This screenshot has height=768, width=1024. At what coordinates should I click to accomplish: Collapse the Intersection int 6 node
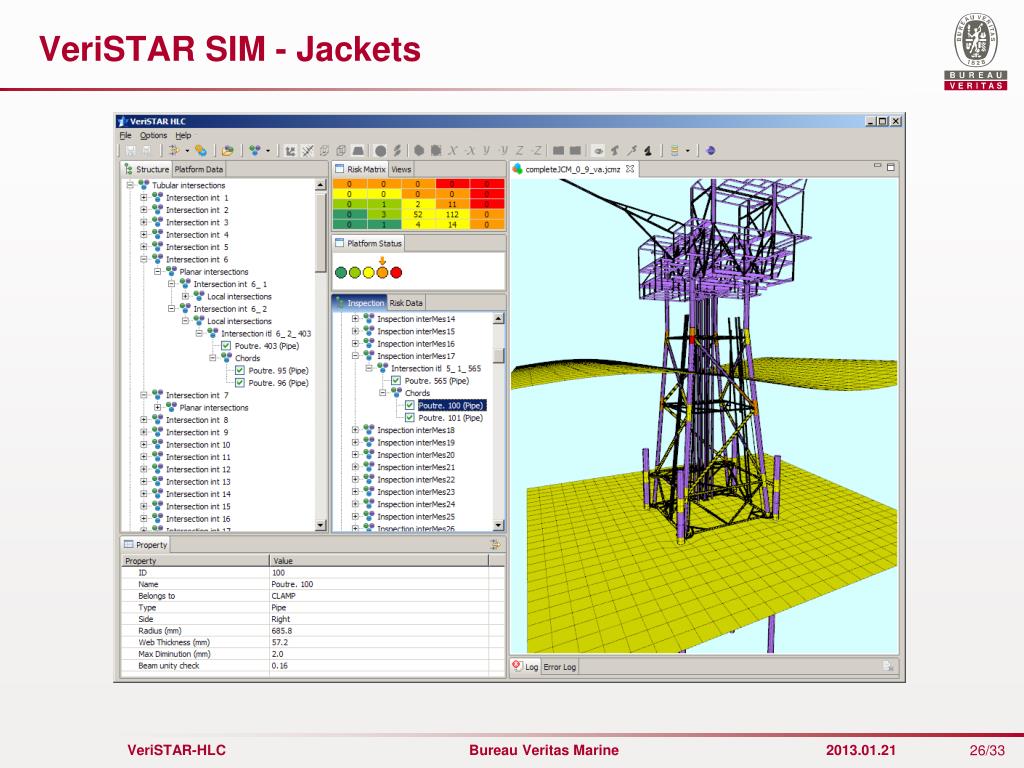pos(144,259)
